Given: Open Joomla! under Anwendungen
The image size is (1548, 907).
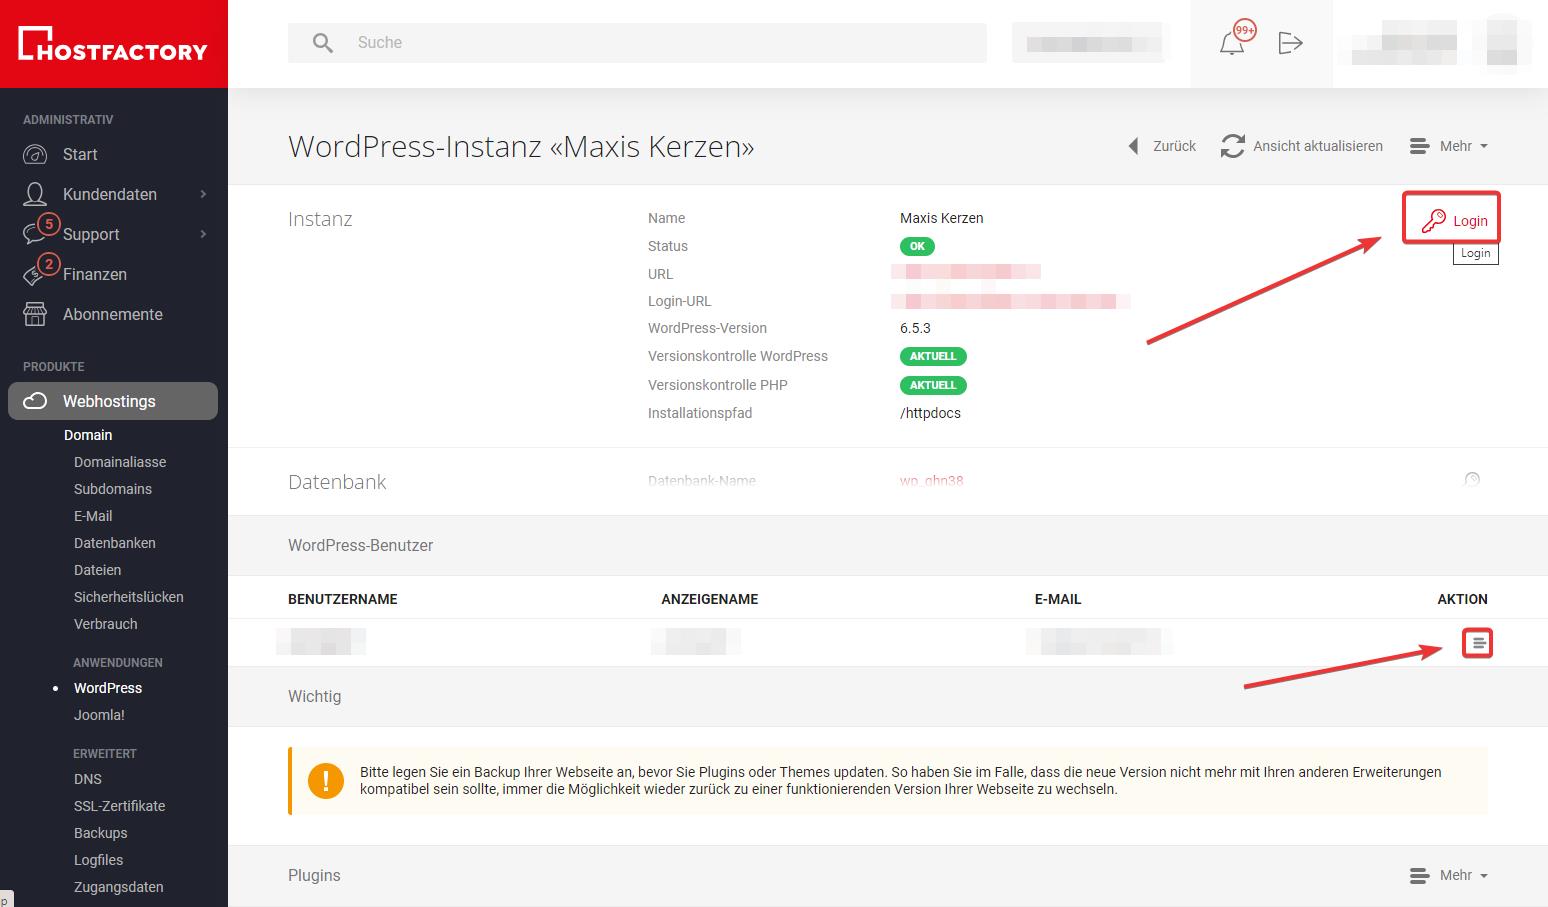Looking at the screenshot, I should point(99,715).
